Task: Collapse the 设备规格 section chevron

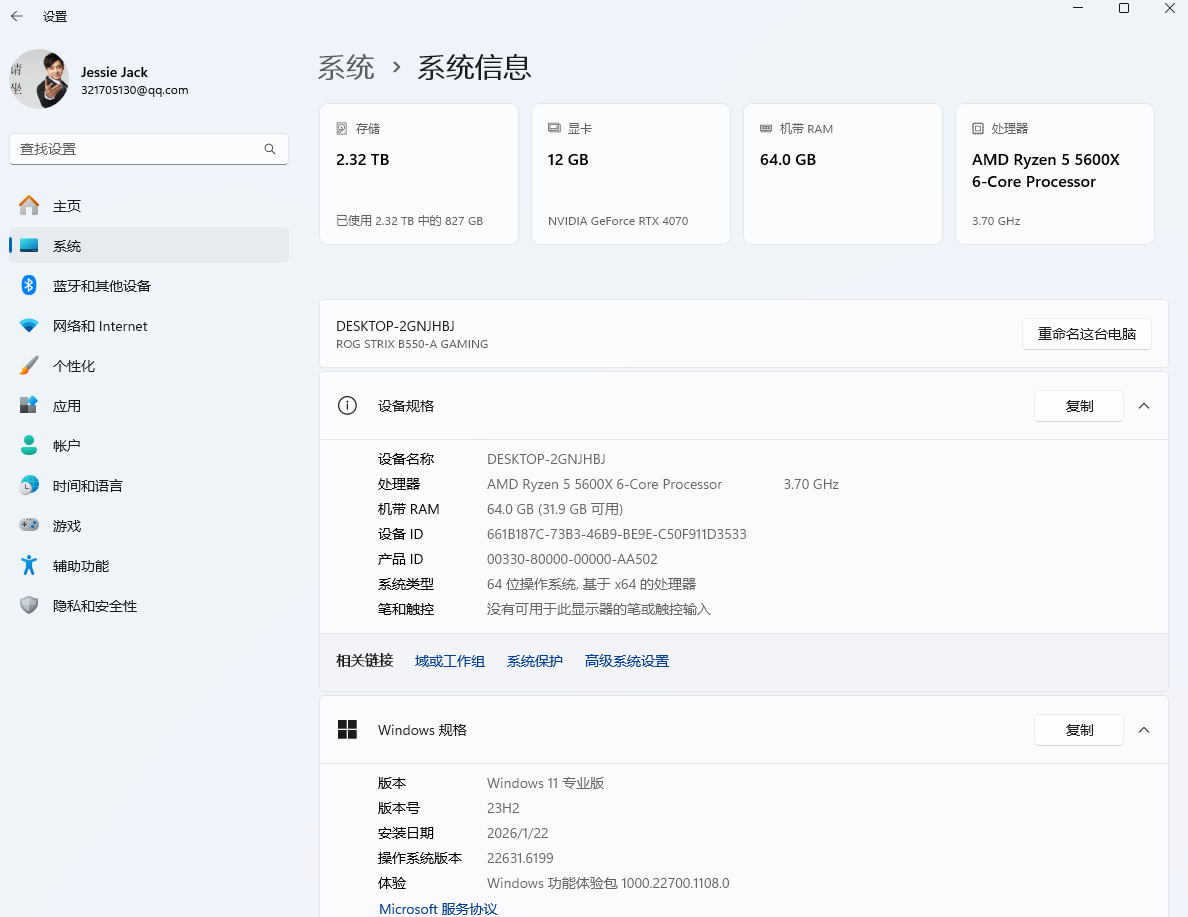Action: click(1144, 406)
